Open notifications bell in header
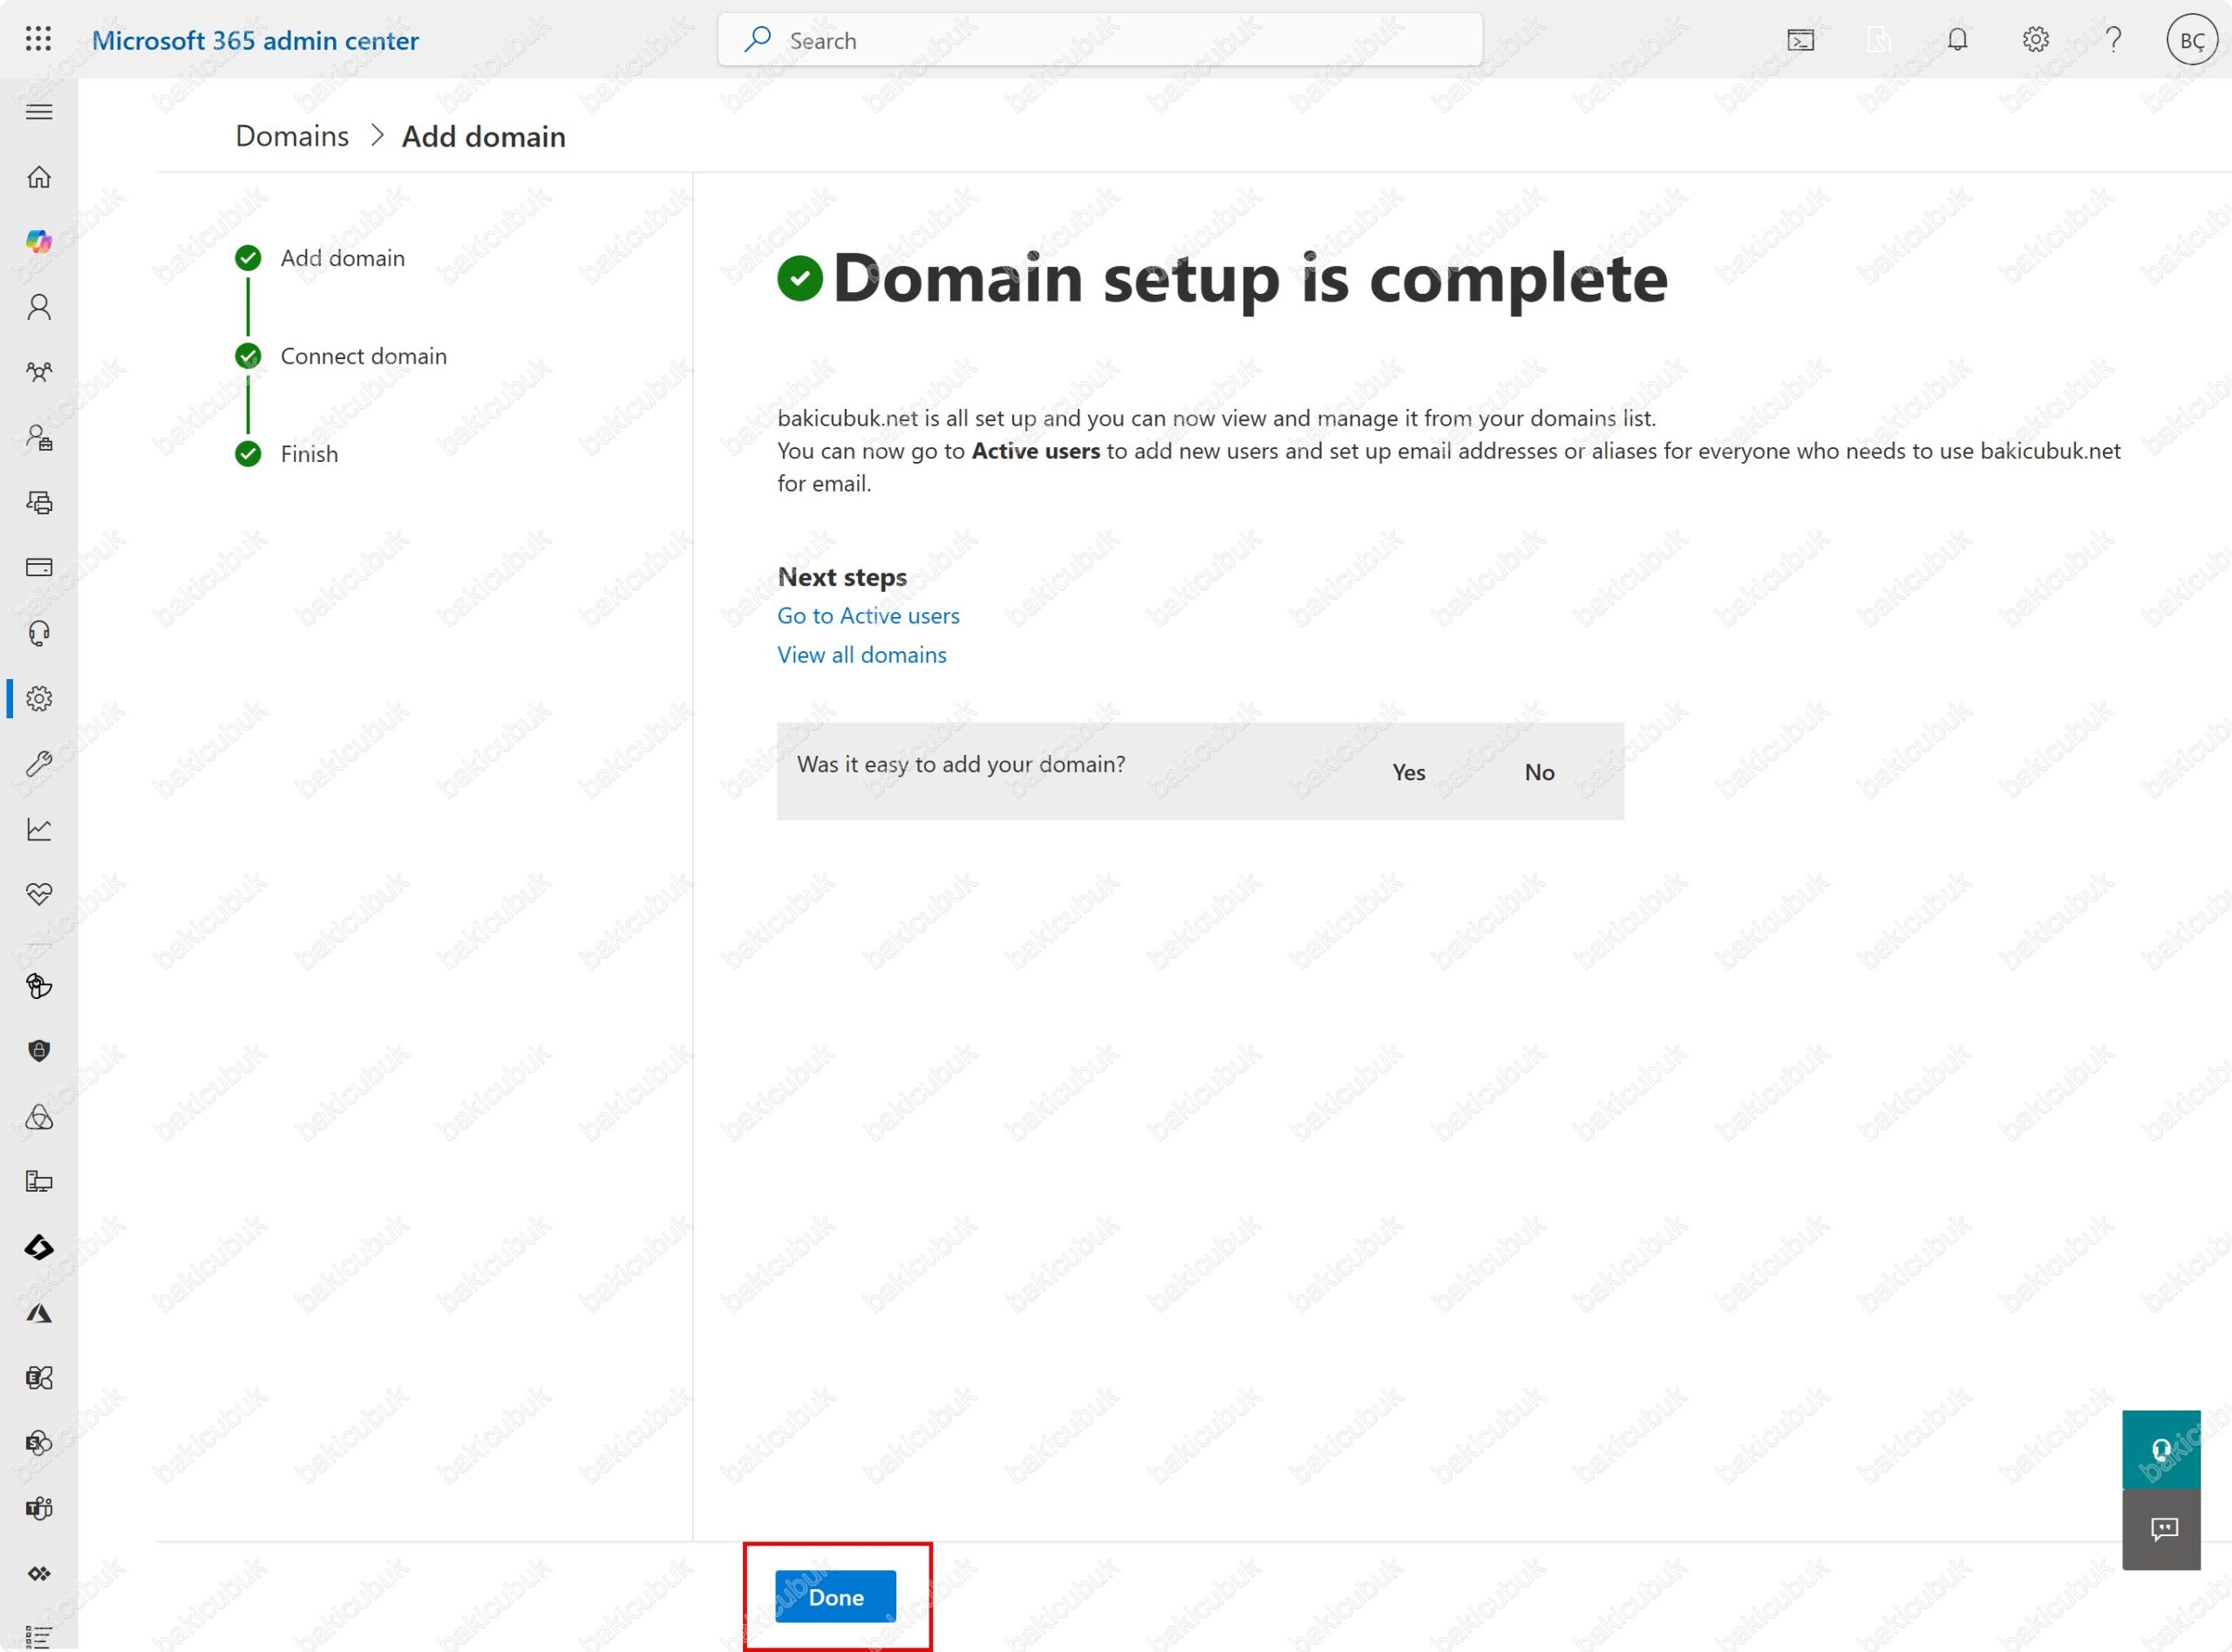 (1957, 40)
